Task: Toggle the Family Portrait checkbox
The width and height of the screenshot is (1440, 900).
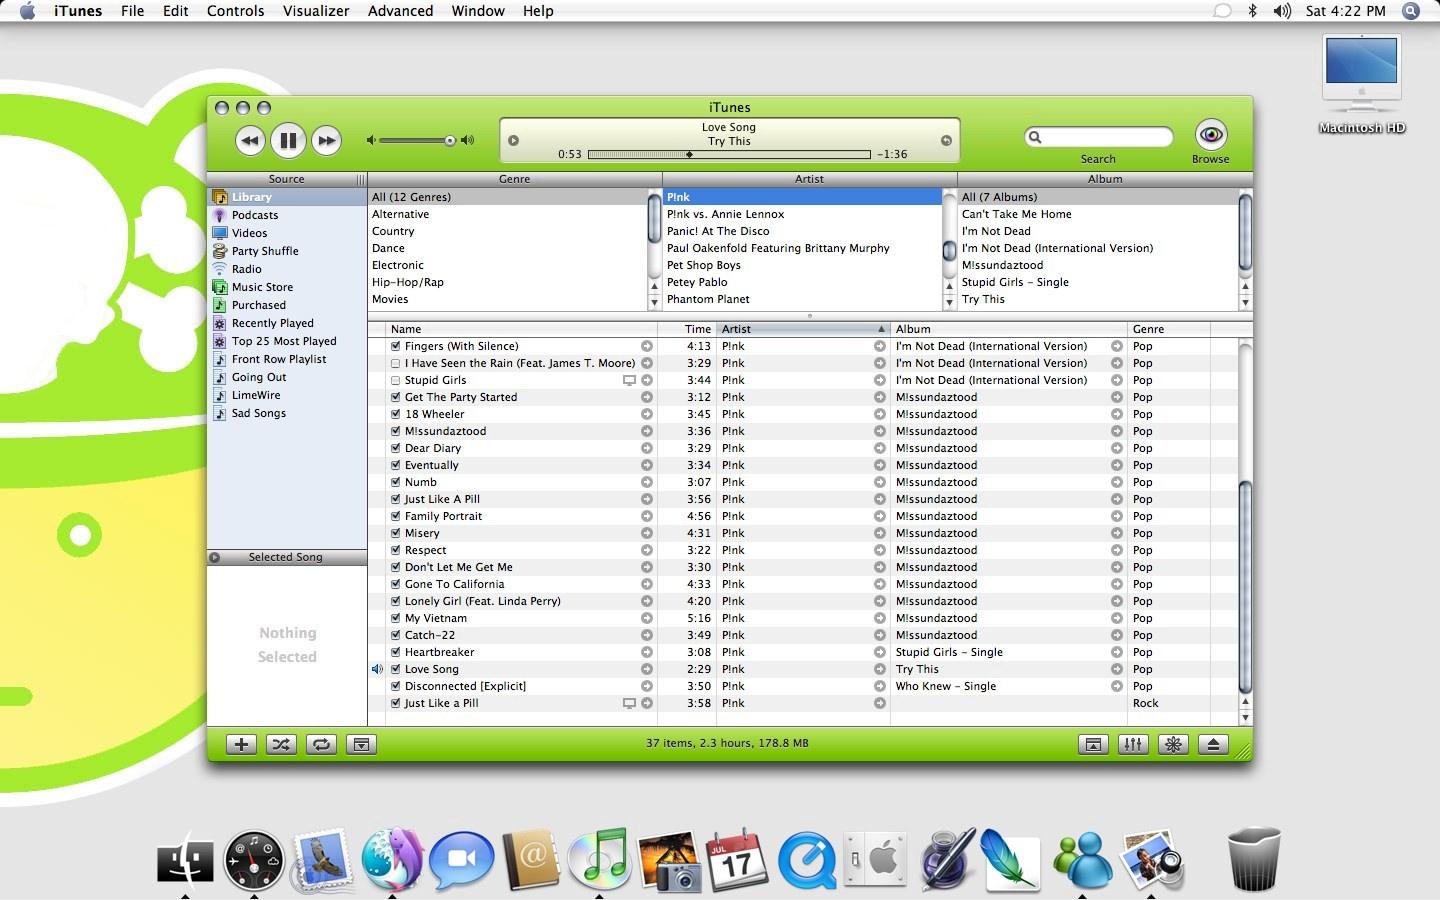Action: (x=396, y=516)
